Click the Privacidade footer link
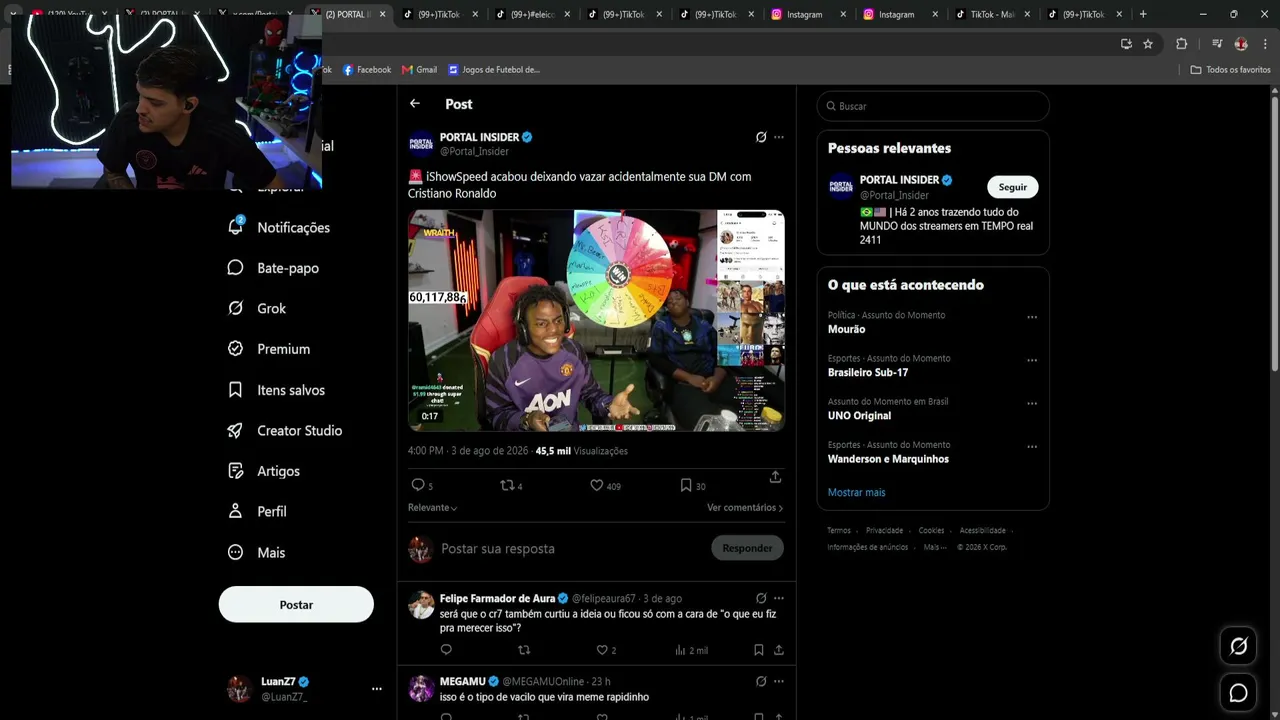The width and height of the screenshot is (1280, 720). (884, 531)
